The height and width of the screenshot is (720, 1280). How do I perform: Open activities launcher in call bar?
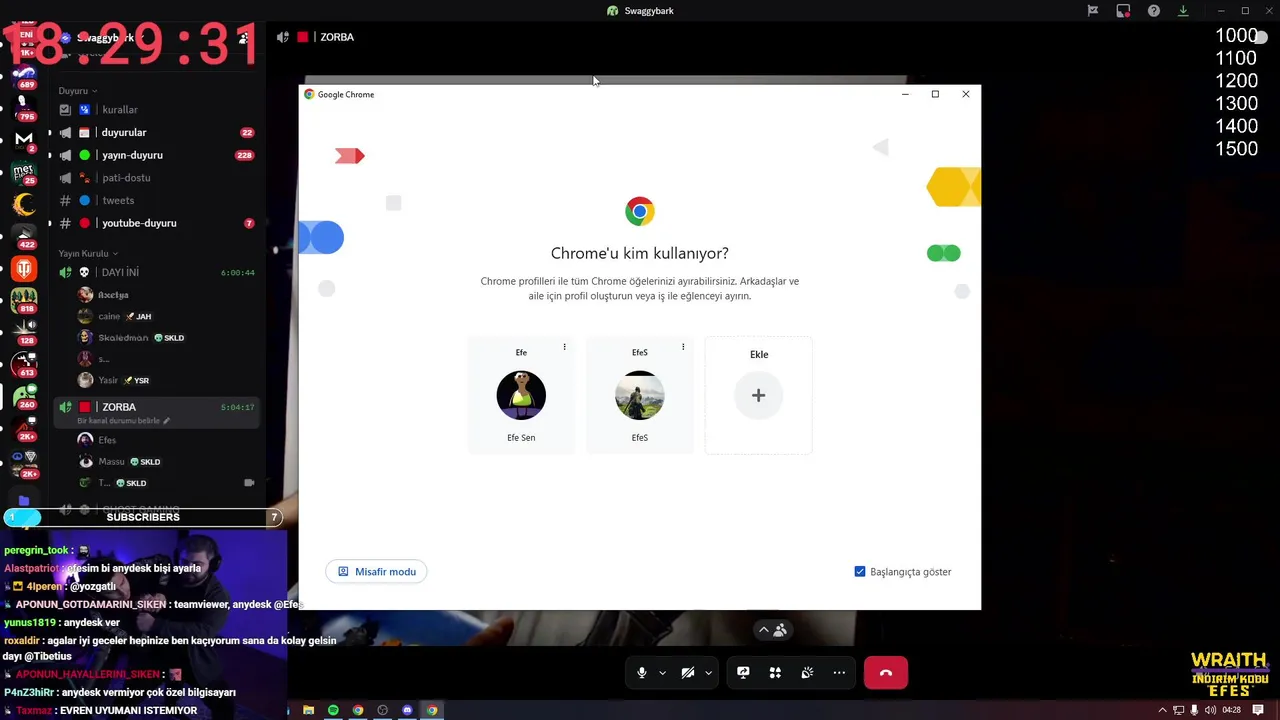[775, 673]
